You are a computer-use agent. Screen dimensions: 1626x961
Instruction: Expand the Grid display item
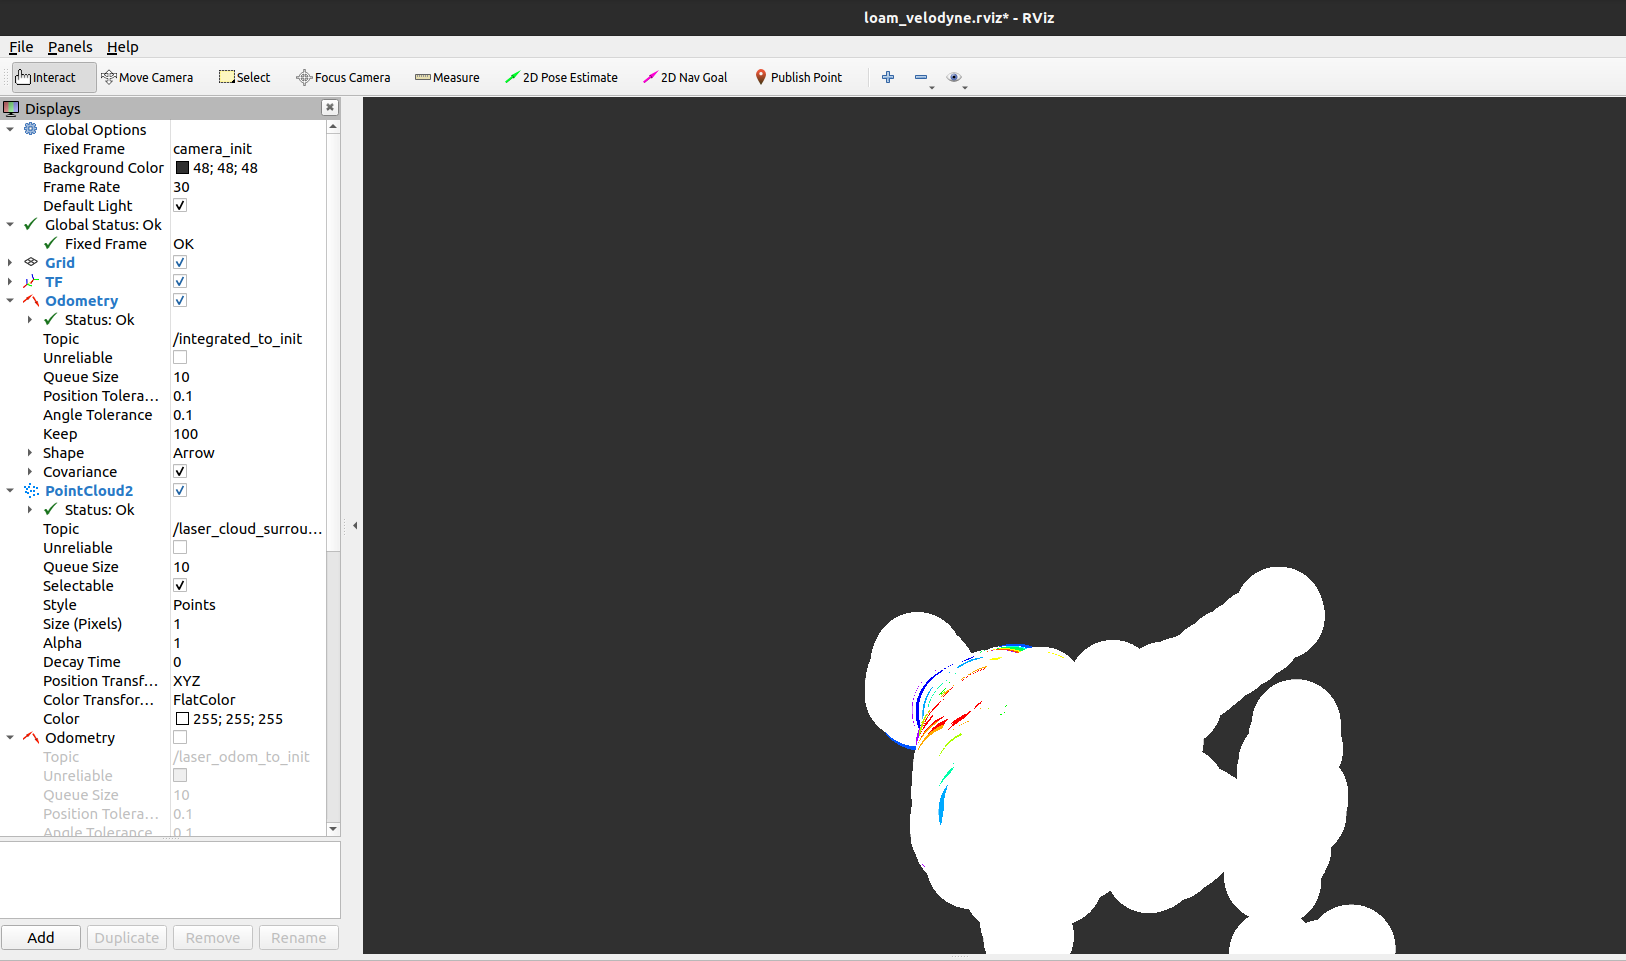coord(10,262)
